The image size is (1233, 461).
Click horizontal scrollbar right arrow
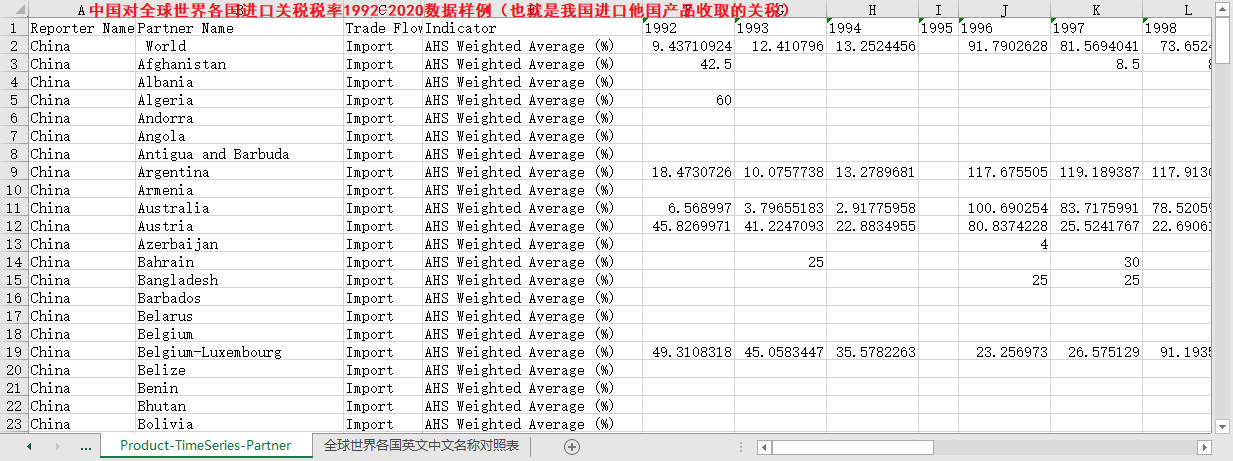point(1203,447)
